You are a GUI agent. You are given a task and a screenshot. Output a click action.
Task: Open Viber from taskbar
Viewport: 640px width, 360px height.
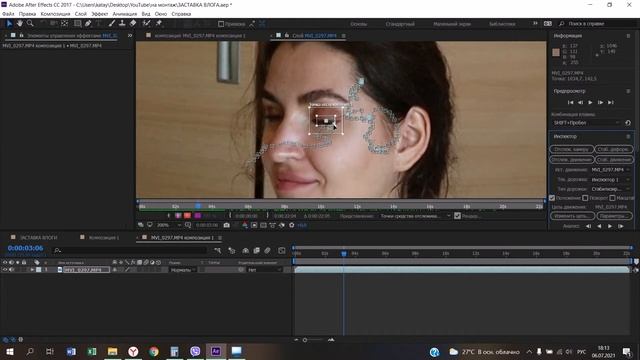pyautogui.click(x=195, y=351)
